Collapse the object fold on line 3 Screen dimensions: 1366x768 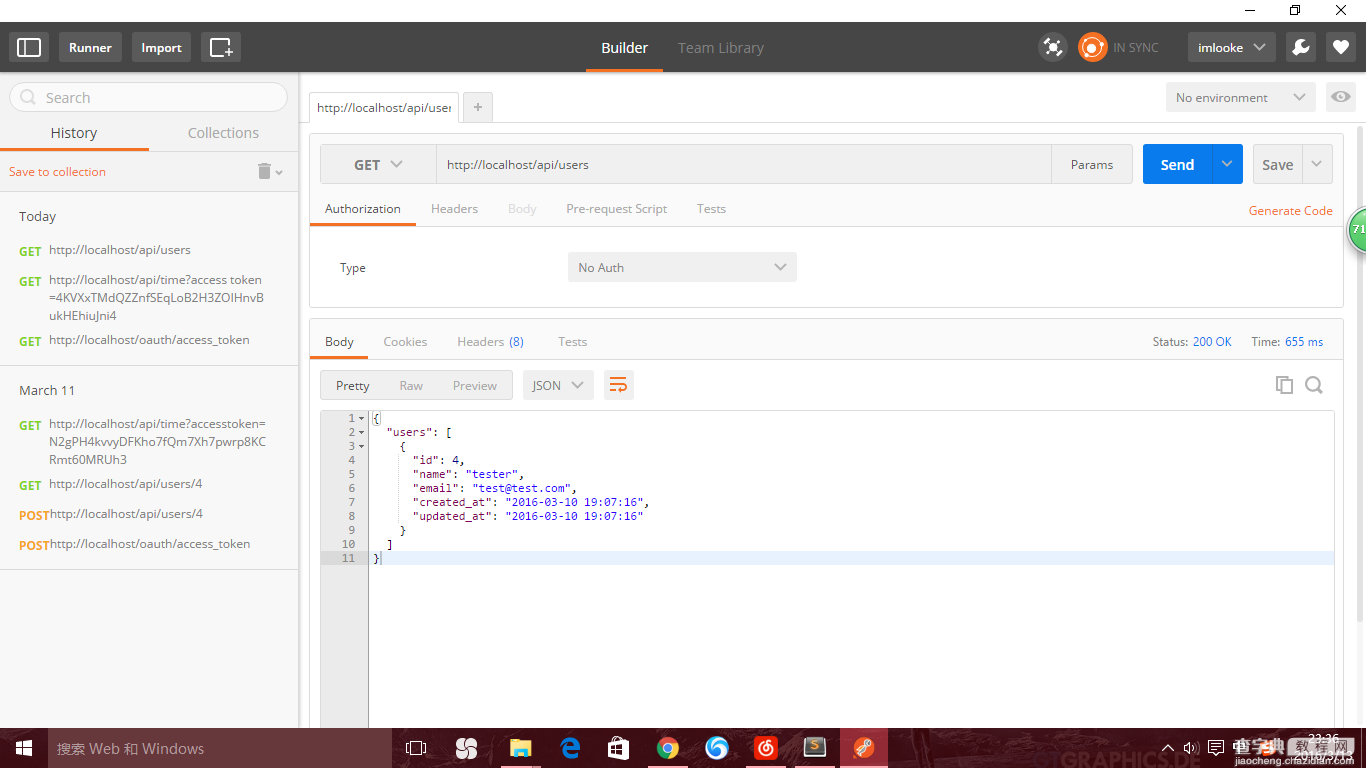point(362,446)
